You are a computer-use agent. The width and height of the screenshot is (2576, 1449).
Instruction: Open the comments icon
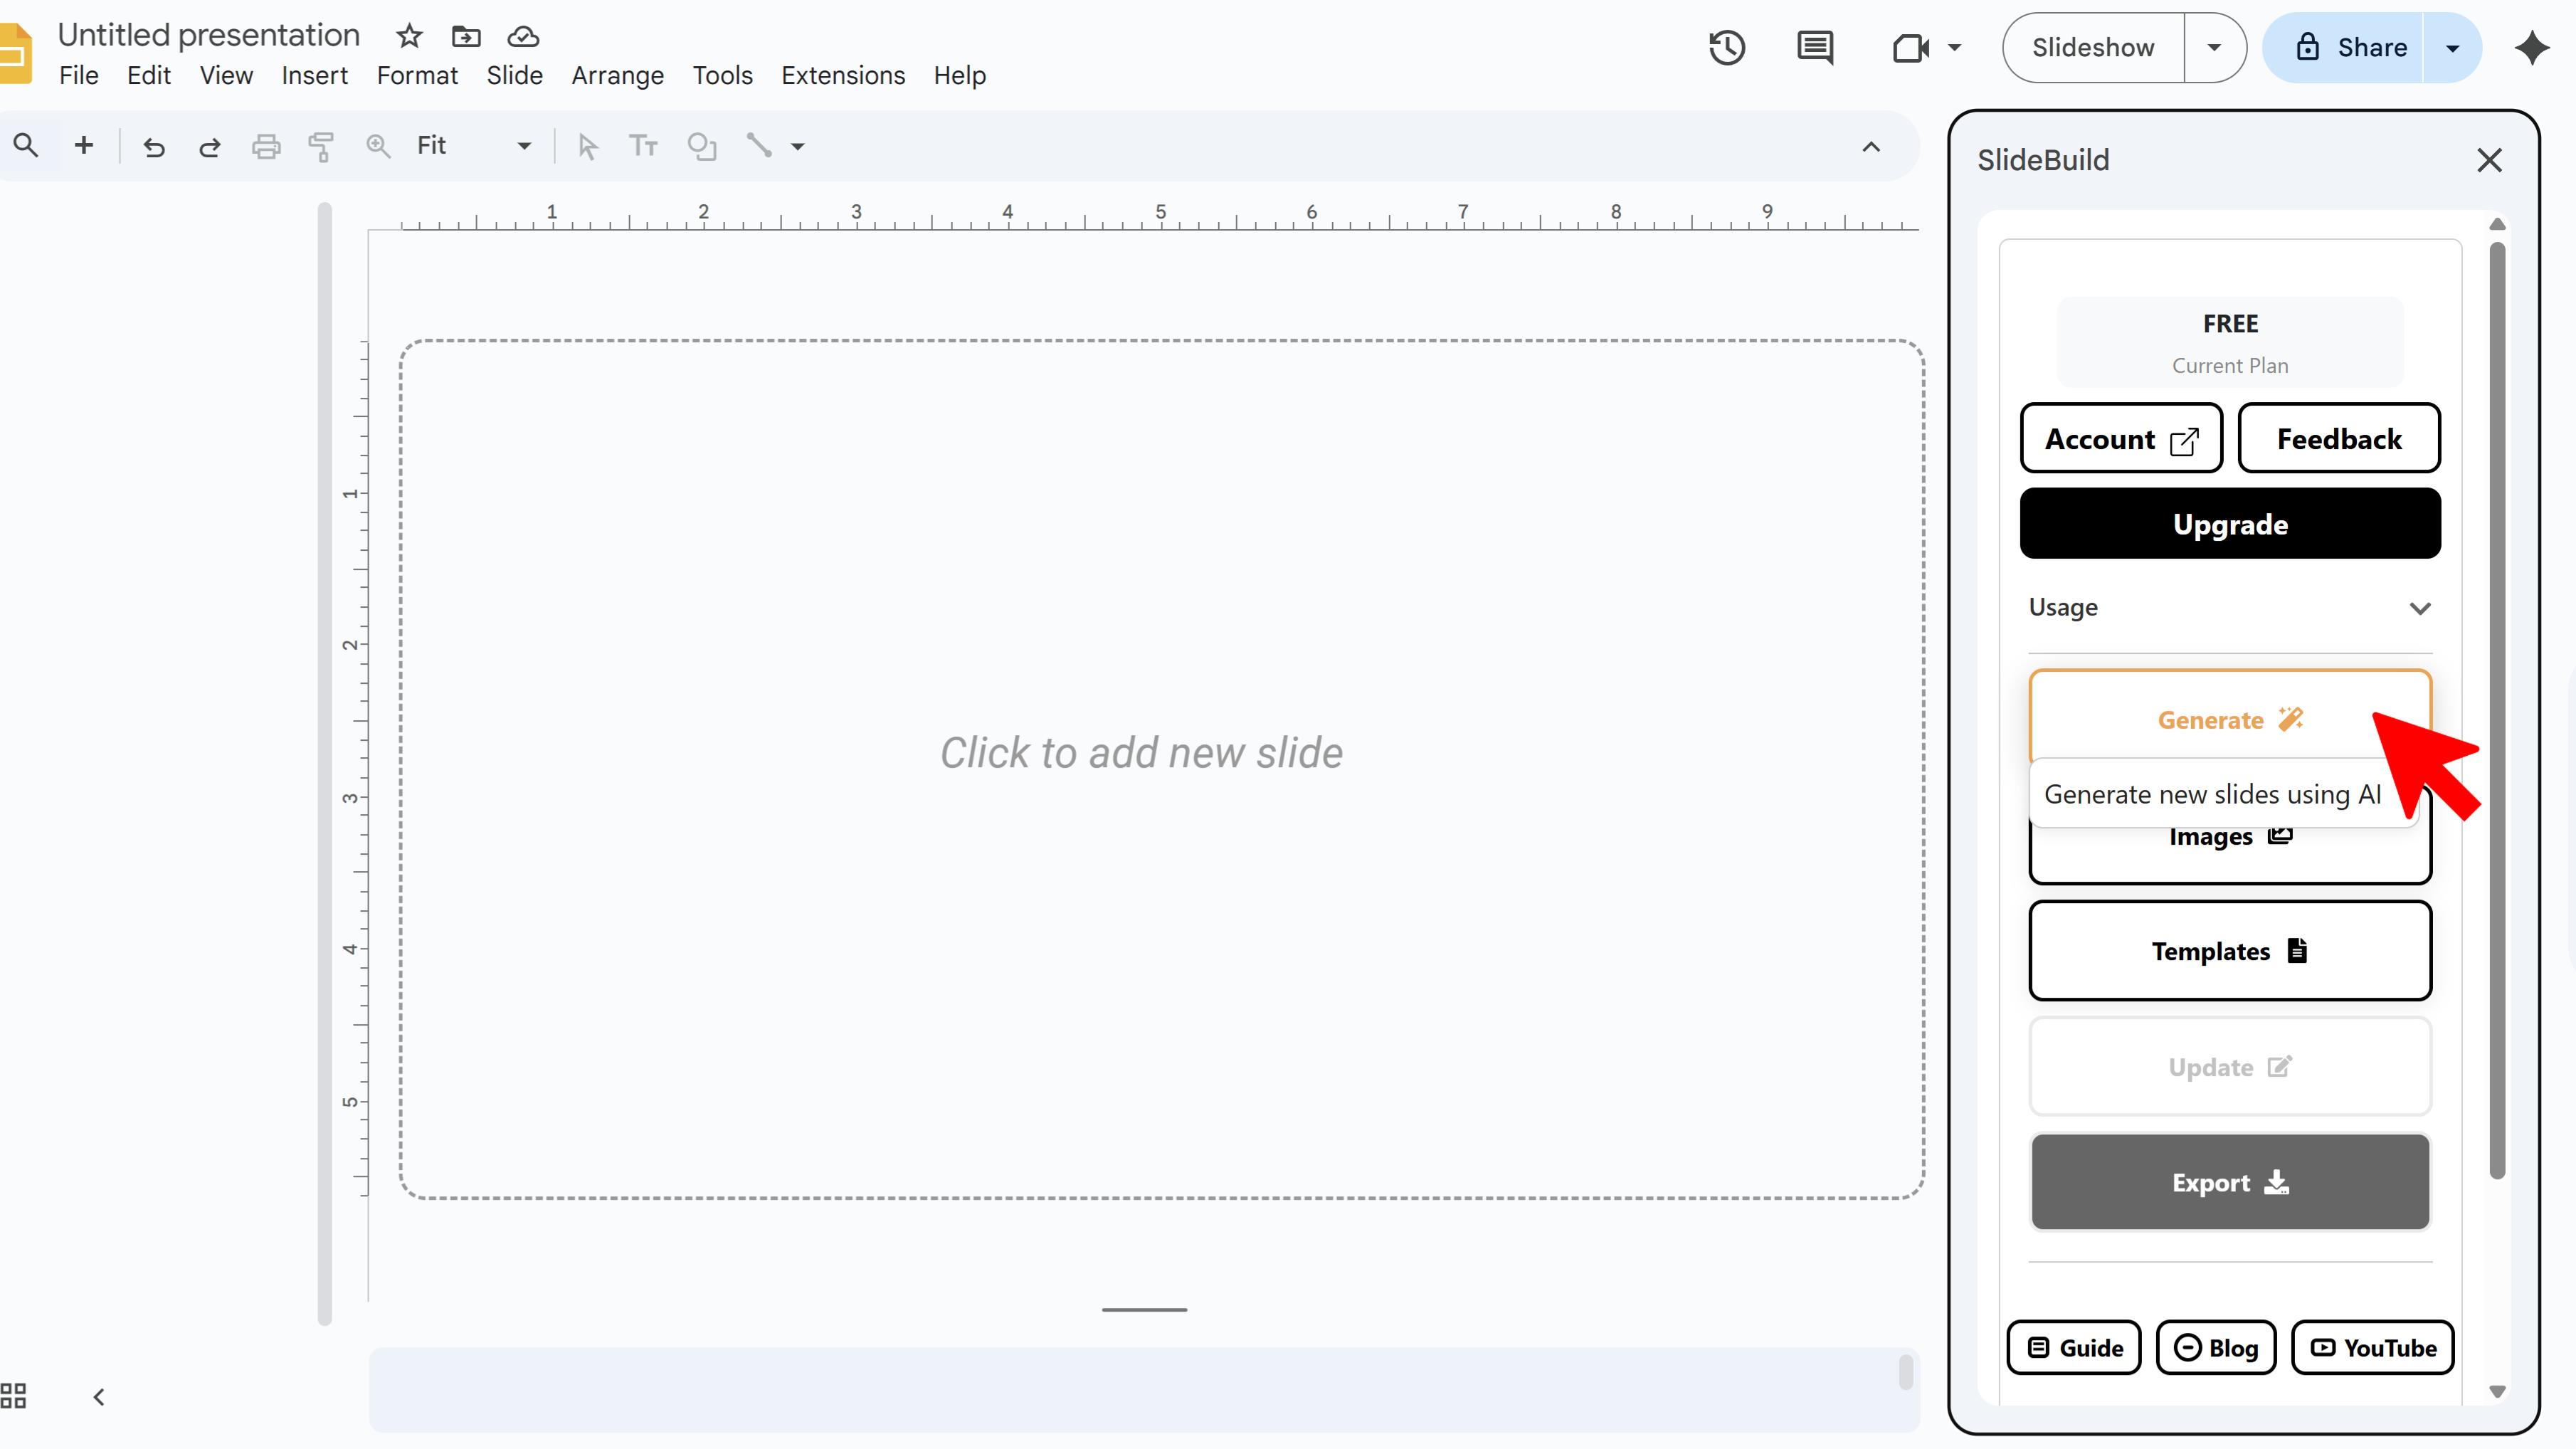coord(1815,48)
